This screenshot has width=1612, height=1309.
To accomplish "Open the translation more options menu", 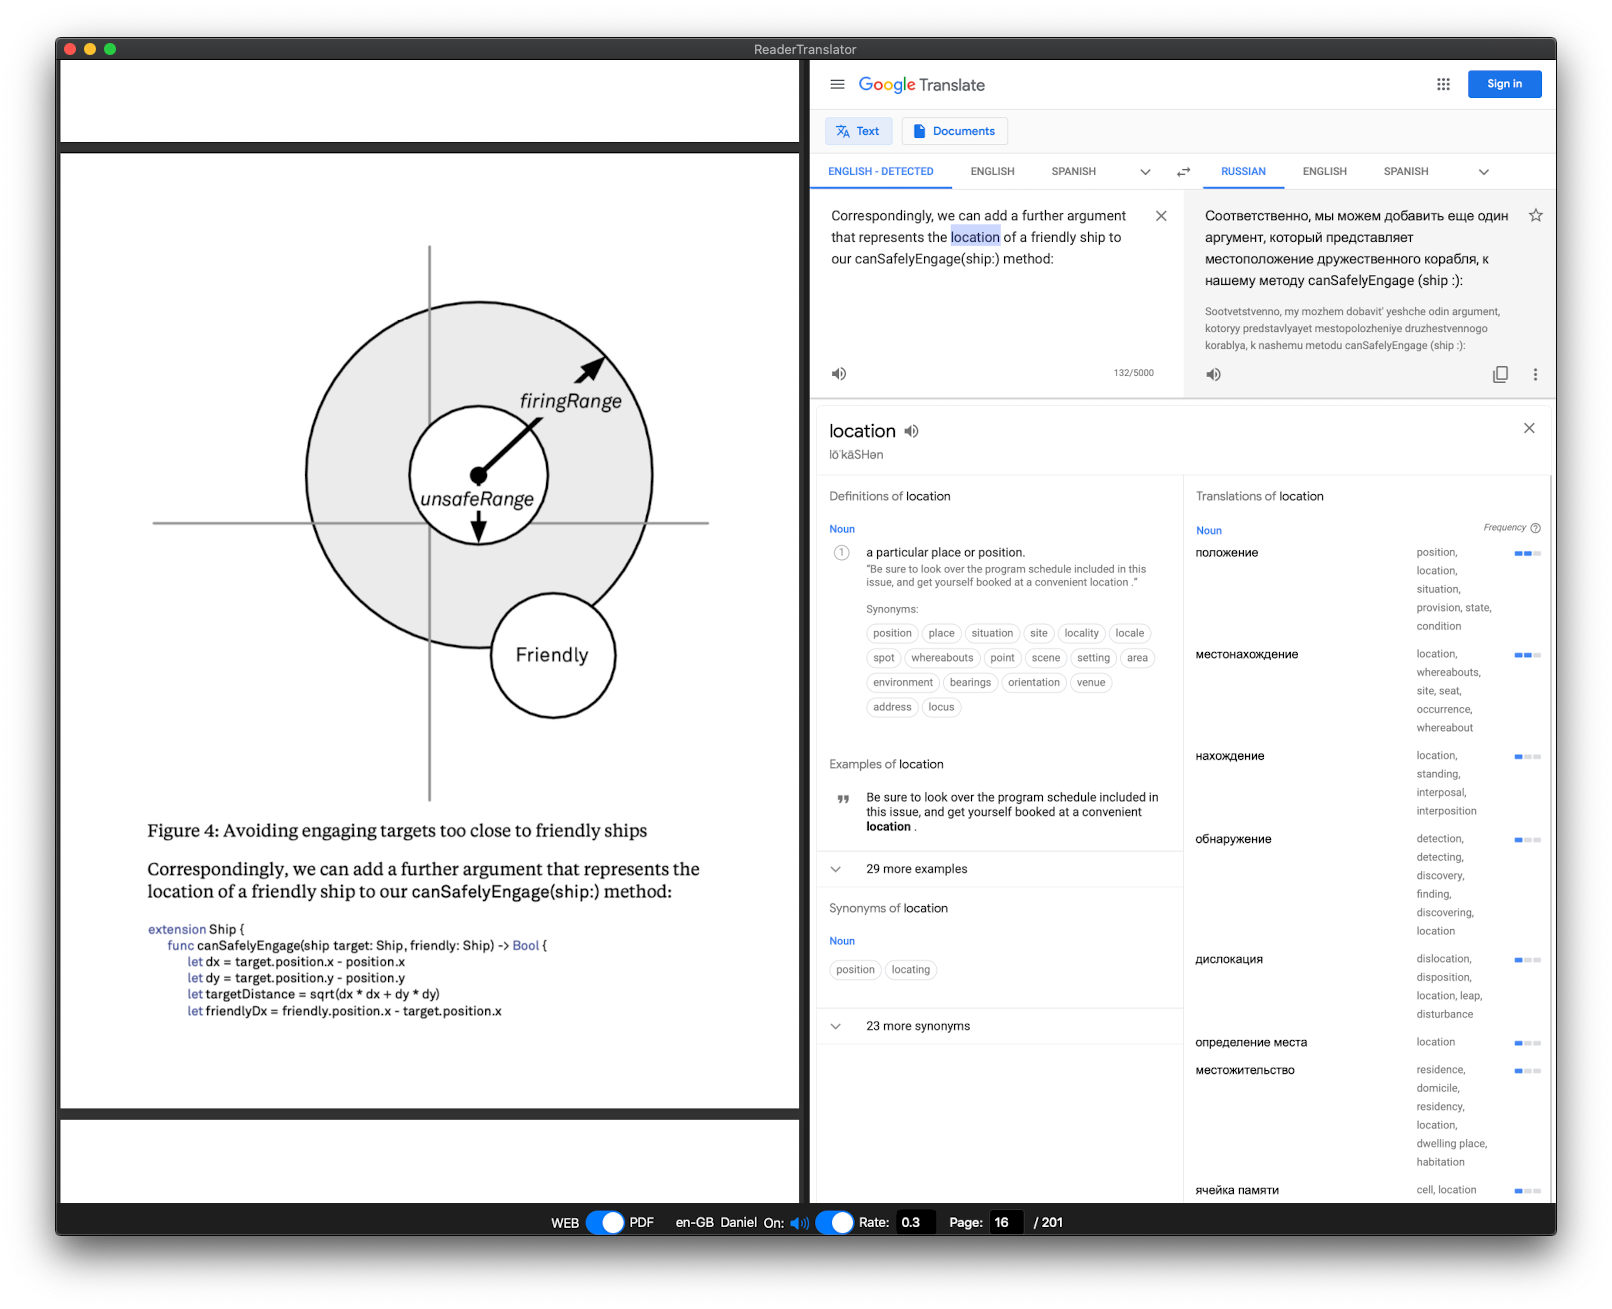I will (1535, 375).
